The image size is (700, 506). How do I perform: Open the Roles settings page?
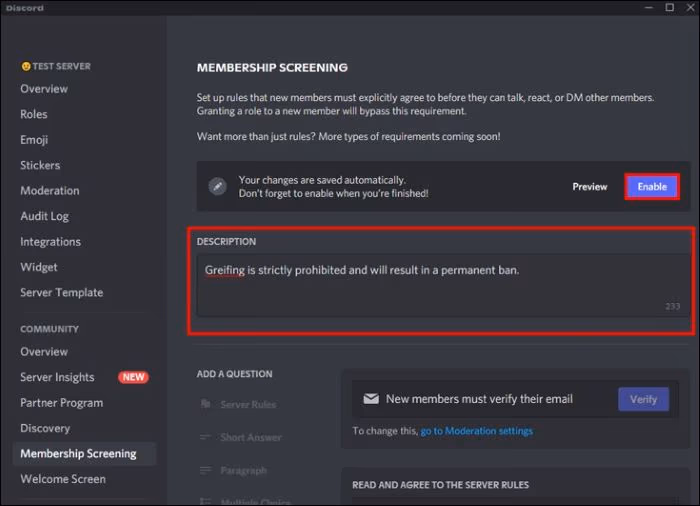click(x=34, y=114)
